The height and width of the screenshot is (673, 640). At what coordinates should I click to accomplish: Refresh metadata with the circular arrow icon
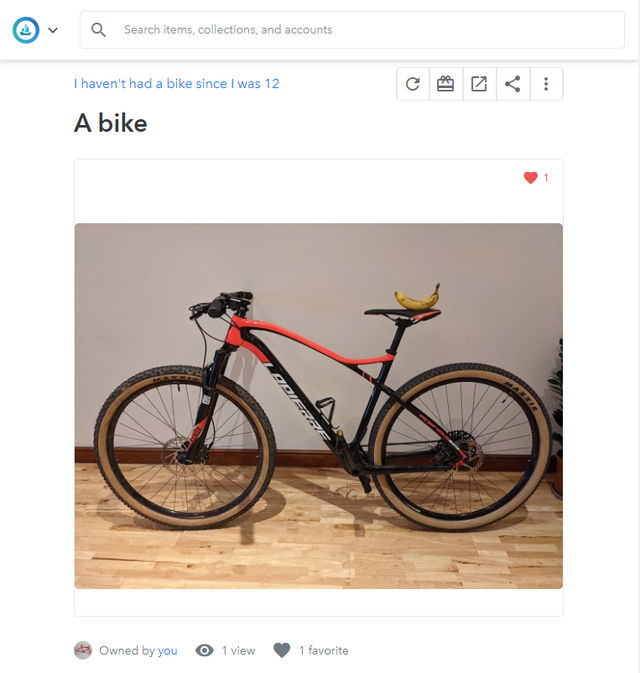pyautogui.click(x=413, y=84)
